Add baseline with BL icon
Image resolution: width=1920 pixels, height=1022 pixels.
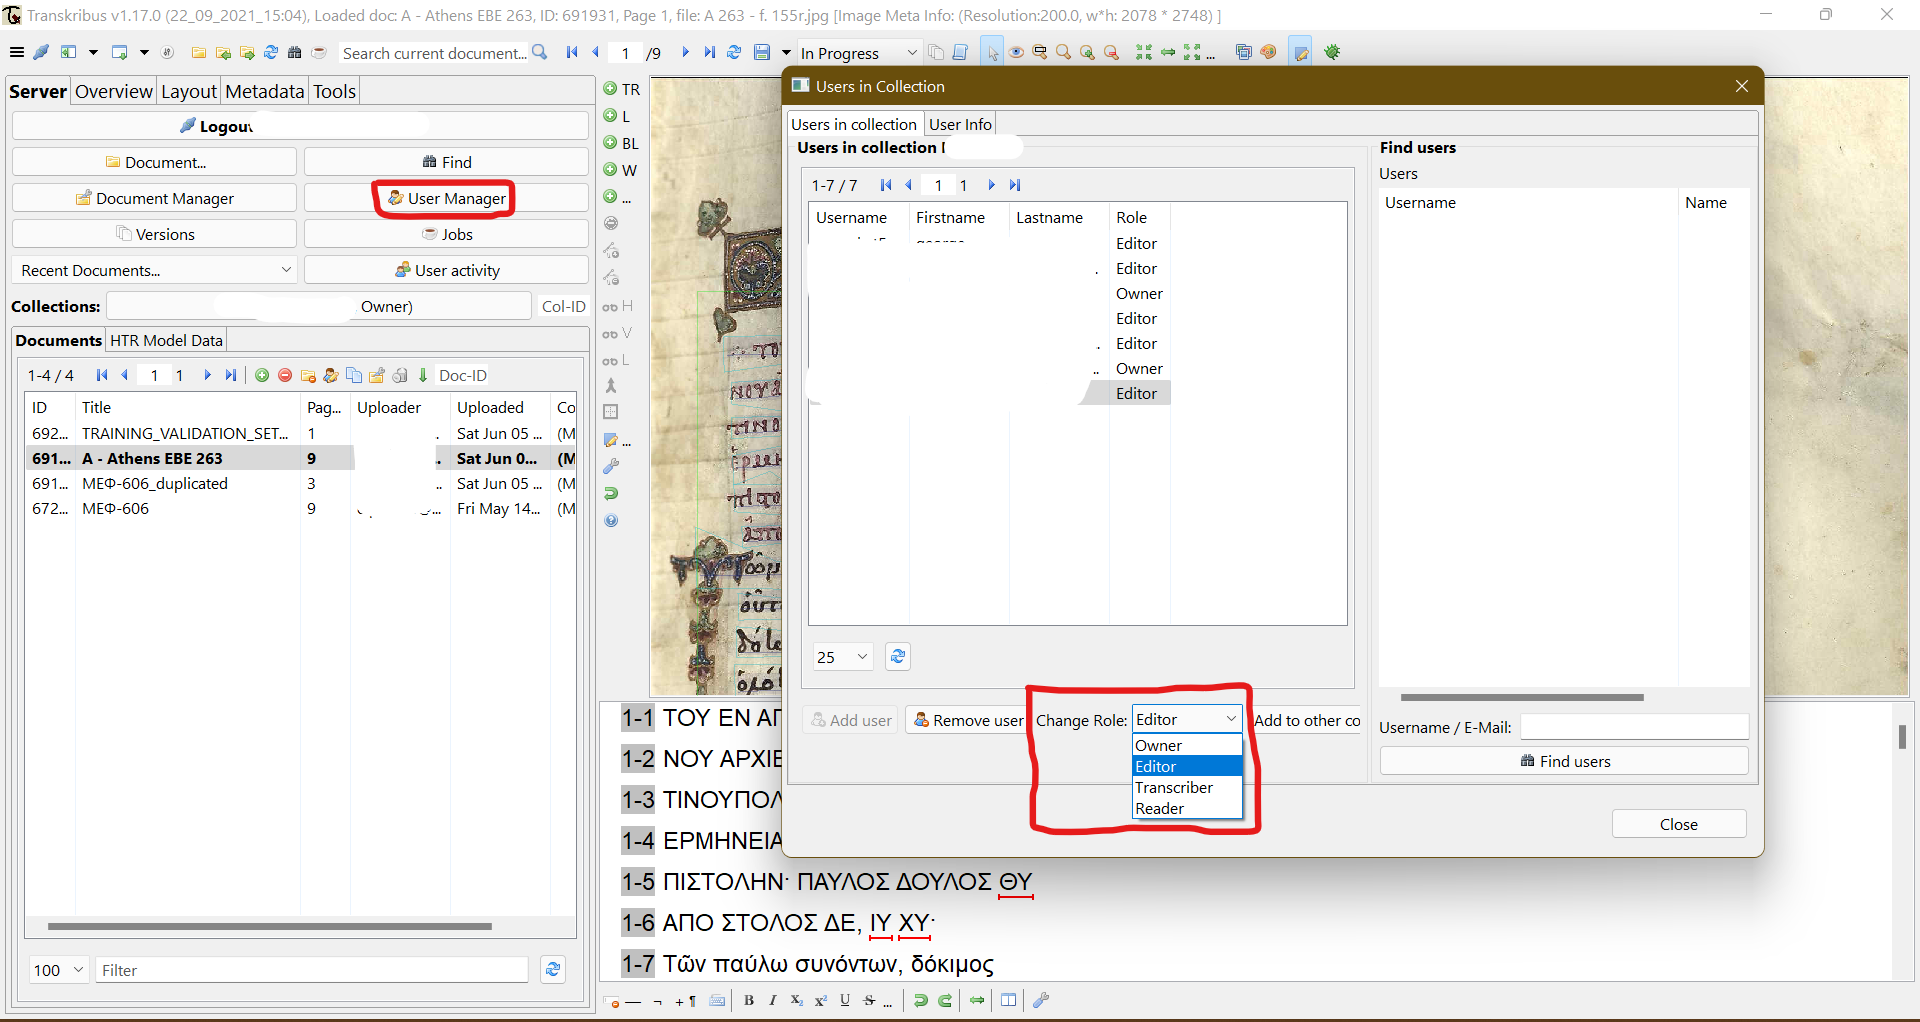[621, 143]
